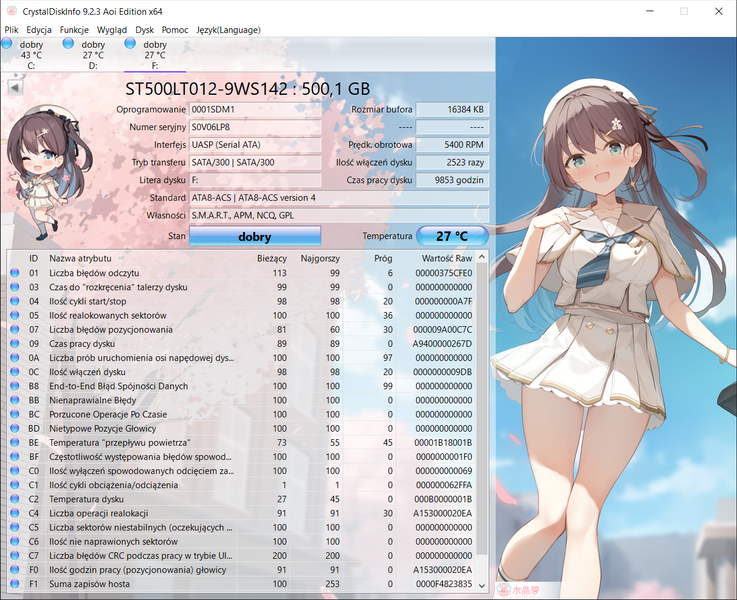This screenshot has width=737, height=600.
Task: Click the Litera dysku field F:
Action: coord(255,180)
